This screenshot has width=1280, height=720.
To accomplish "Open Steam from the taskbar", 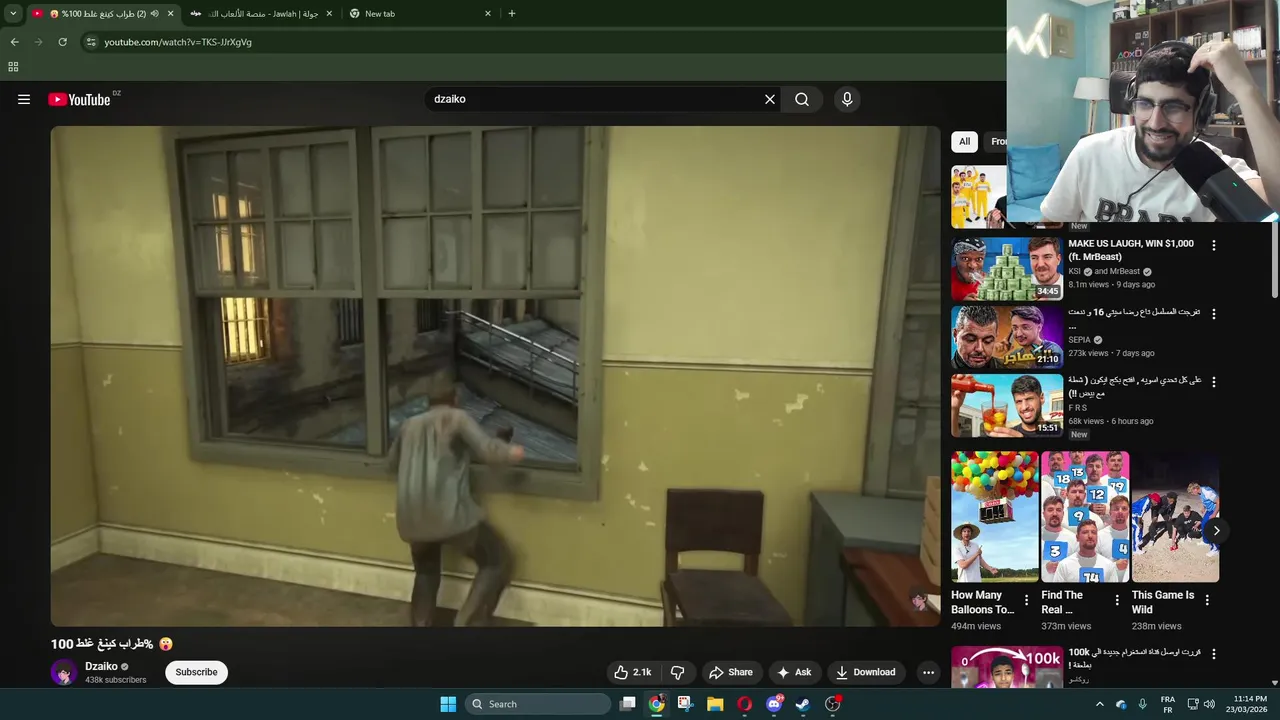I will click(x=803, y=704).
